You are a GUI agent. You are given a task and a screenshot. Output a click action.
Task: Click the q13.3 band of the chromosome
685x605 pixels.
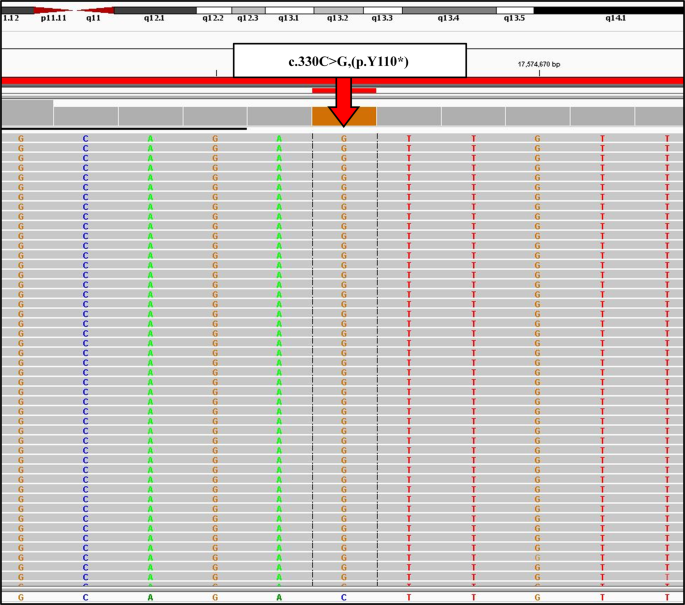[x=383, y=10]
